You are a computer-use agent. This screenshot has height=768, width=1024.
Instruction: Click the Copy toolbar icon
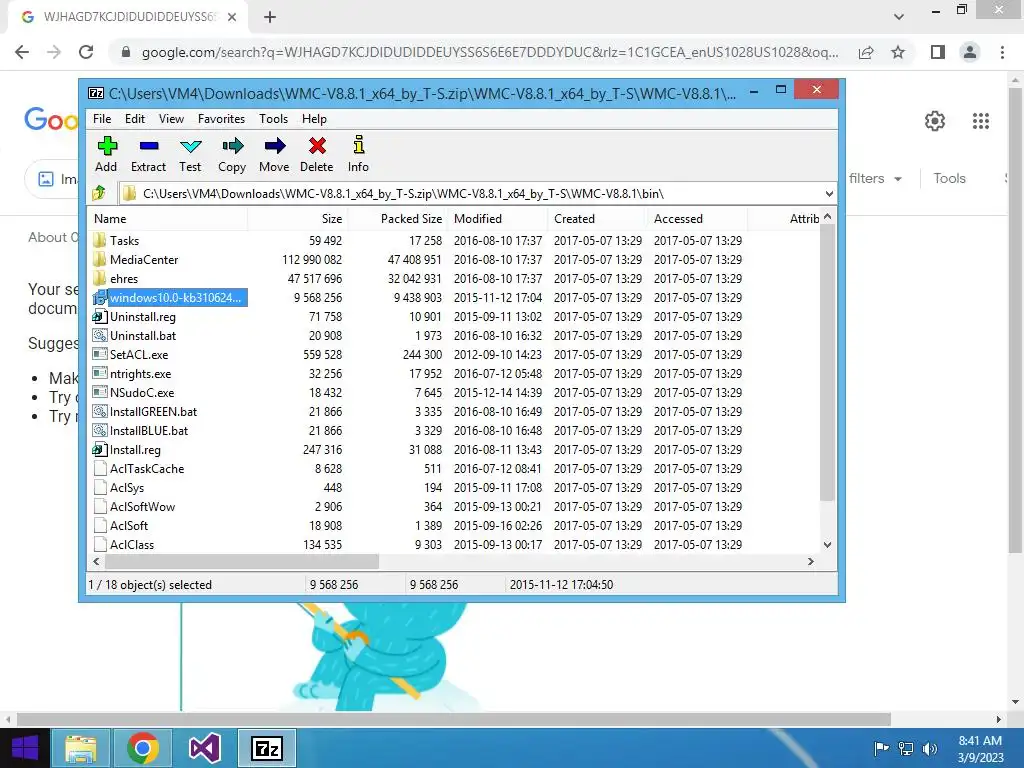pos(232,146)
